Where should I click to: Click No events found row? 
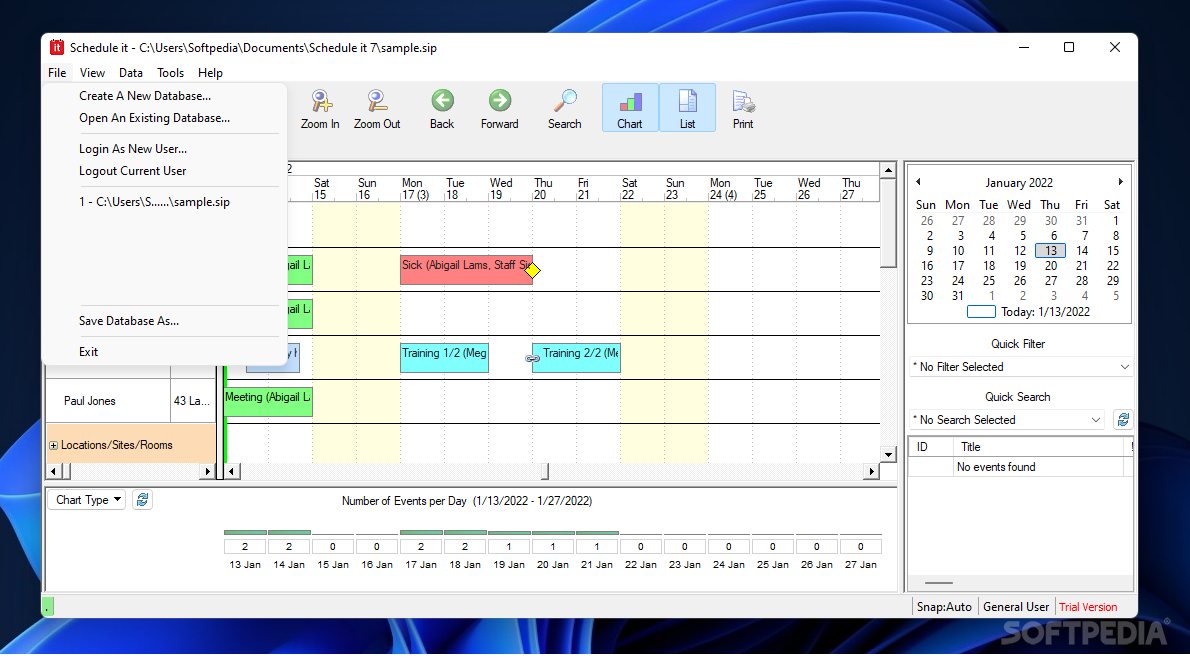1020,467
